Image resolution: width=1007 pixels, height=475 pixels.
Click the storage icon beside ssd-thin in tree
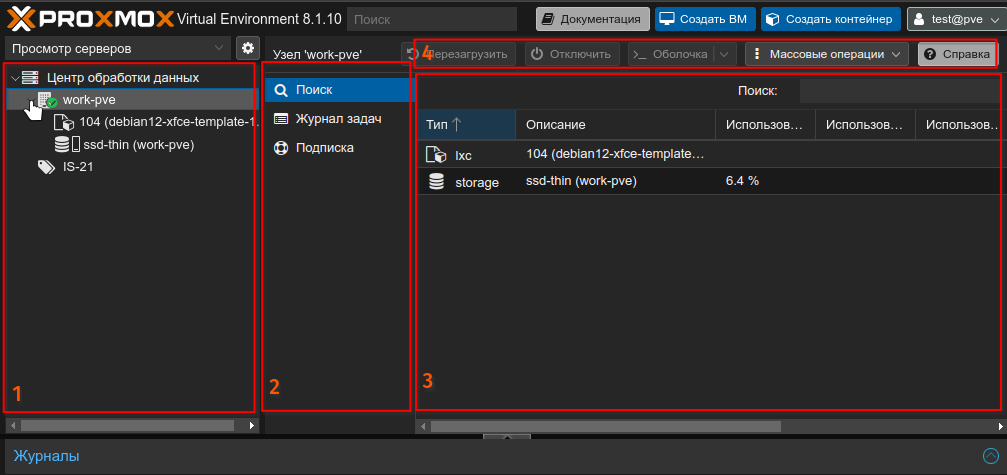(x=67, y=145)
